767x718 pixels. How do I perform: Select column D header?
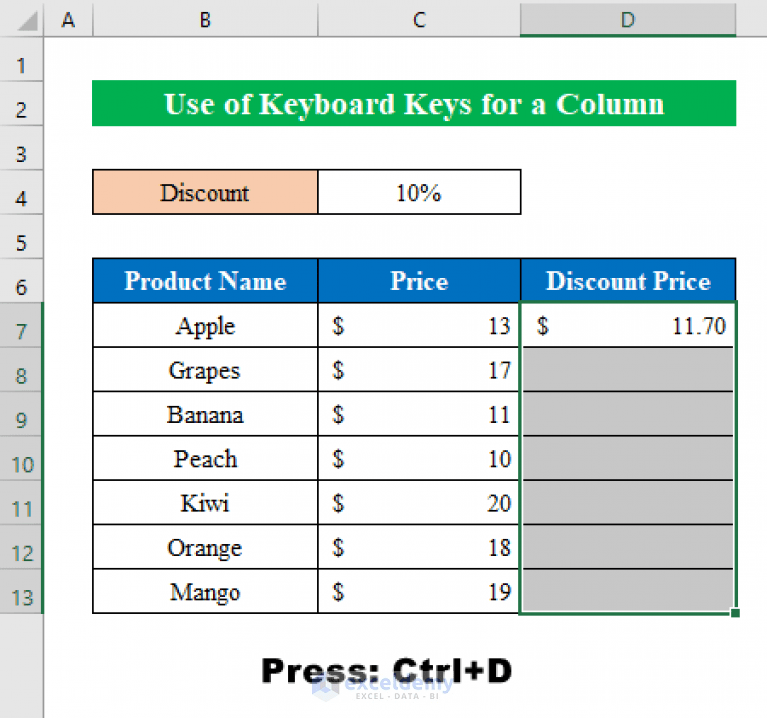point(628,20)
